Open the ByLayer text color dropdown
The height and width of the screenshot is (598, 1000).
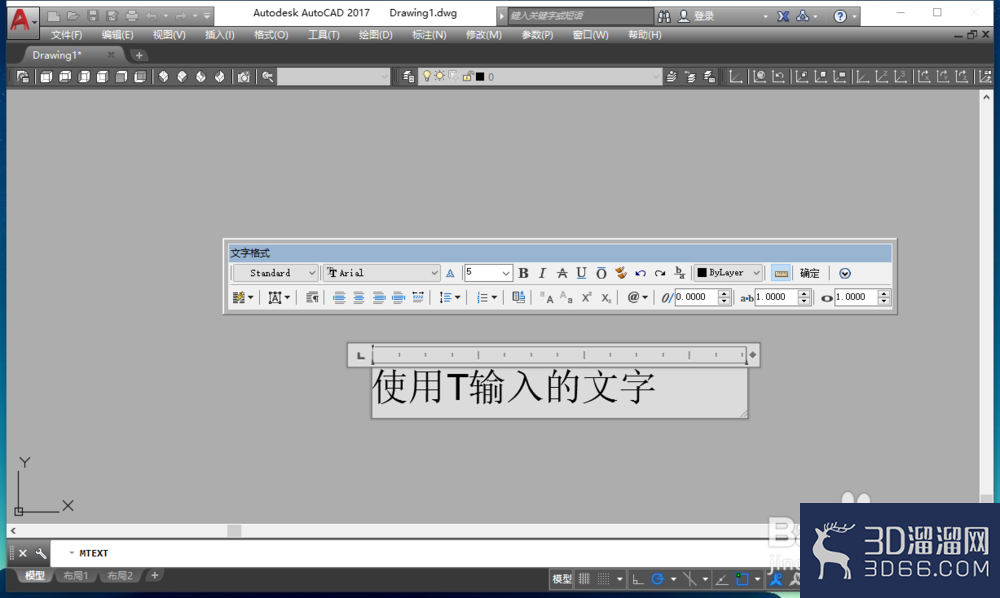coord(728,273)
